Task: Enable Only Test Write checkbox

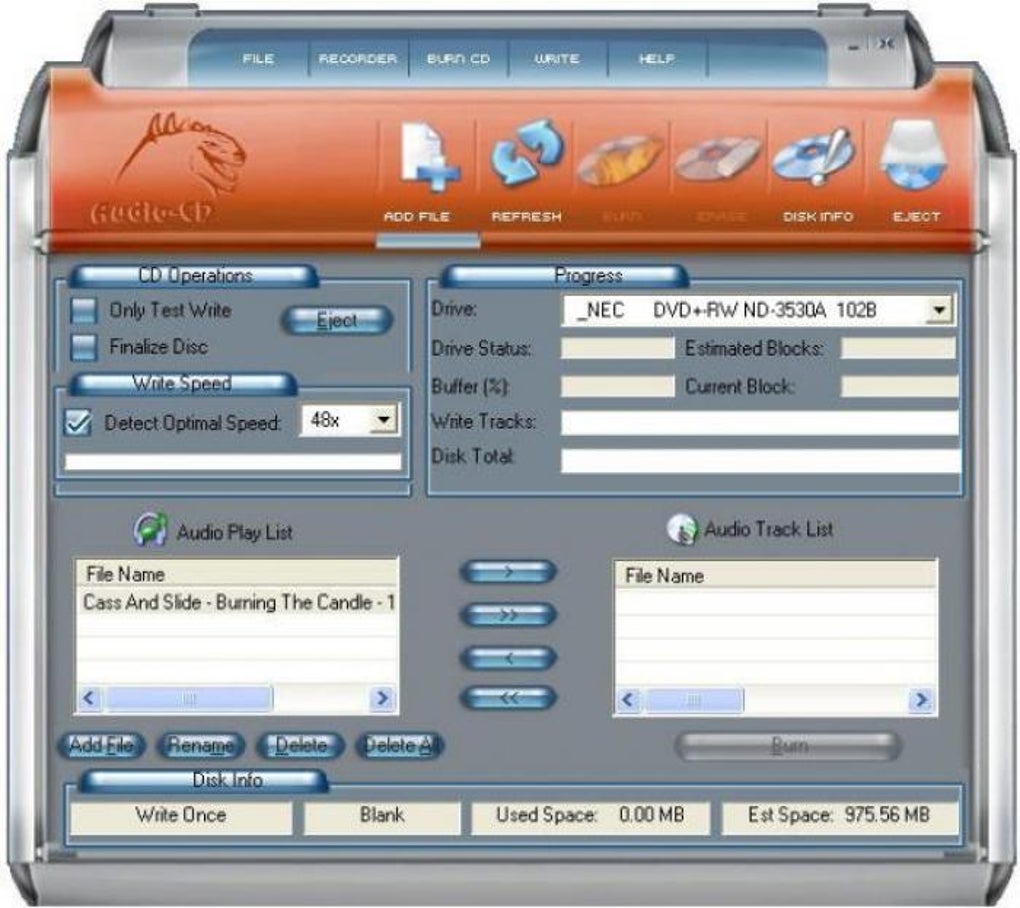Action: click(84, 311)
